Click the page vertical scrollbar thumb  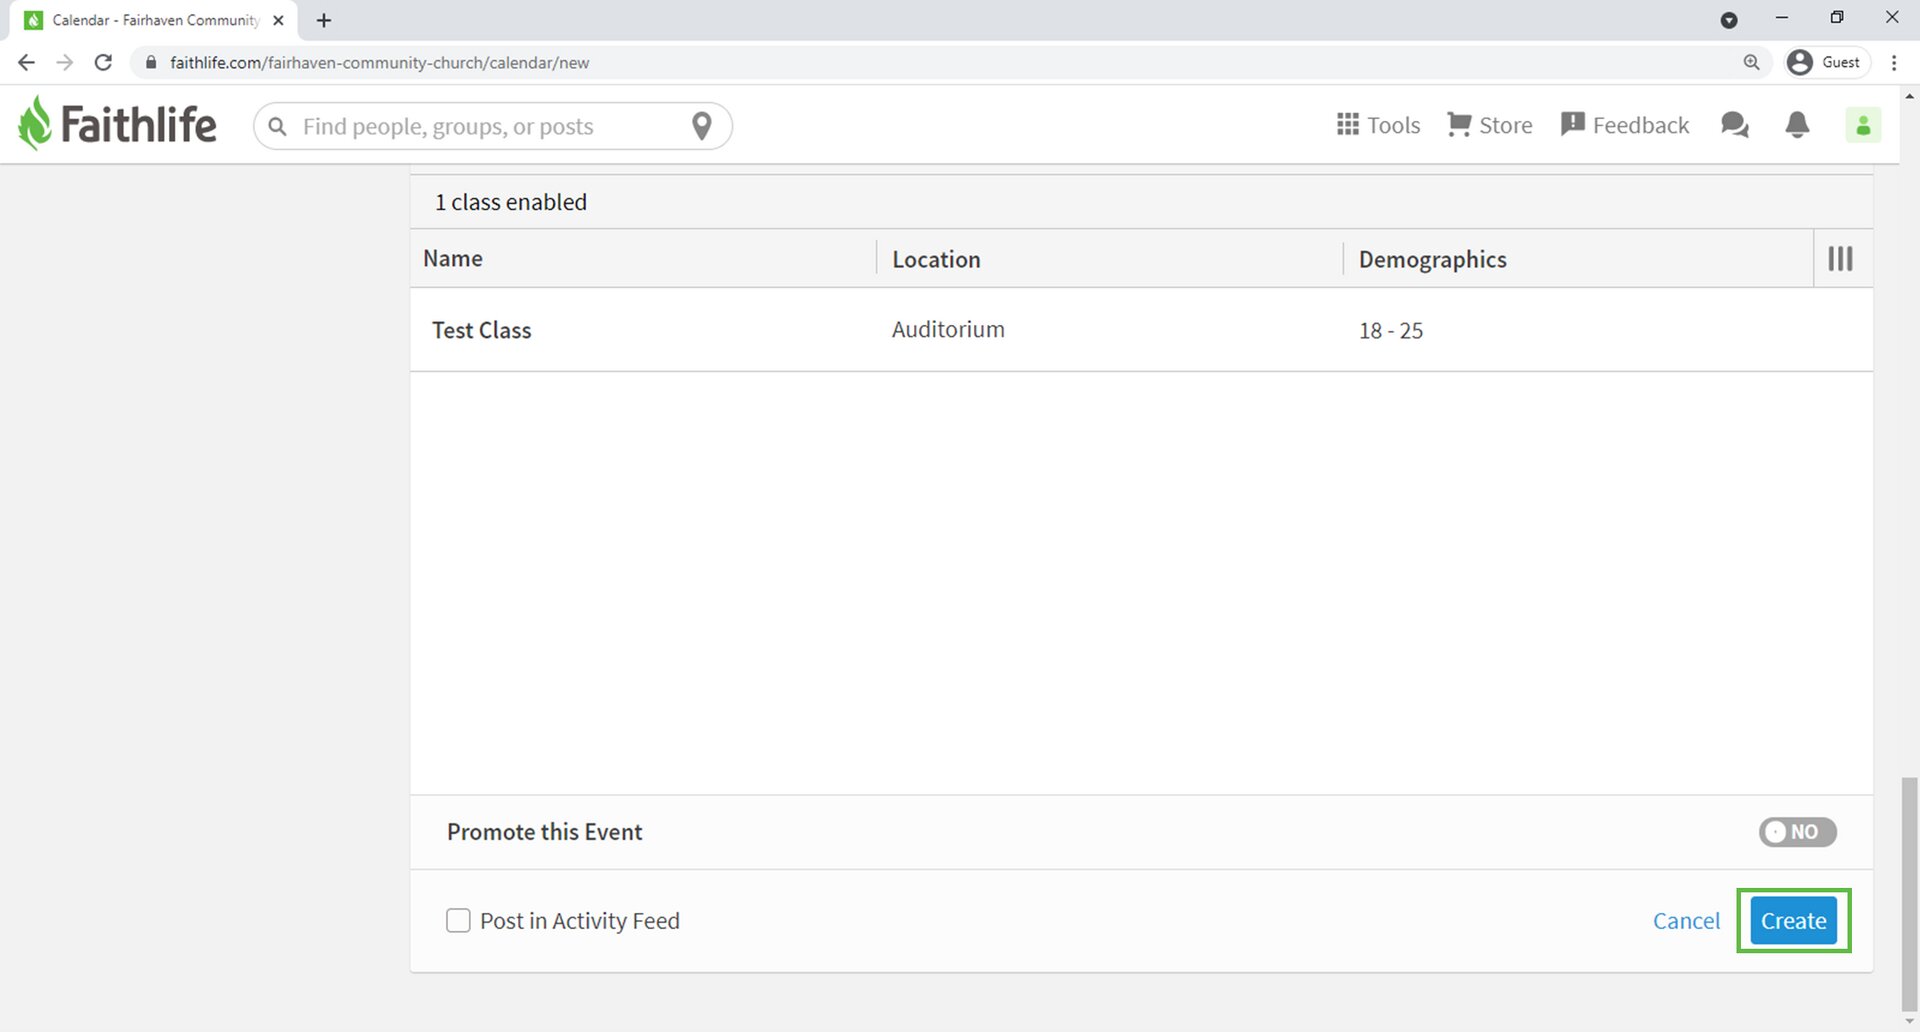(1910, 893)
